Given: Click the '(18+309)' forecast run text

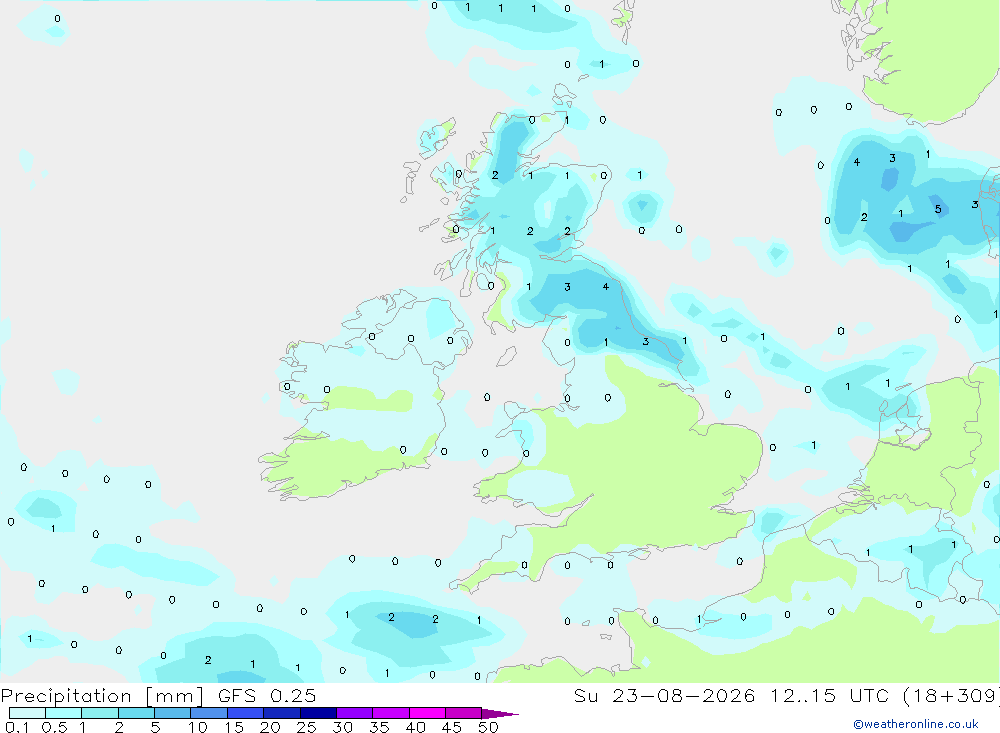Looking at the screenshot, I should (952, 696).
